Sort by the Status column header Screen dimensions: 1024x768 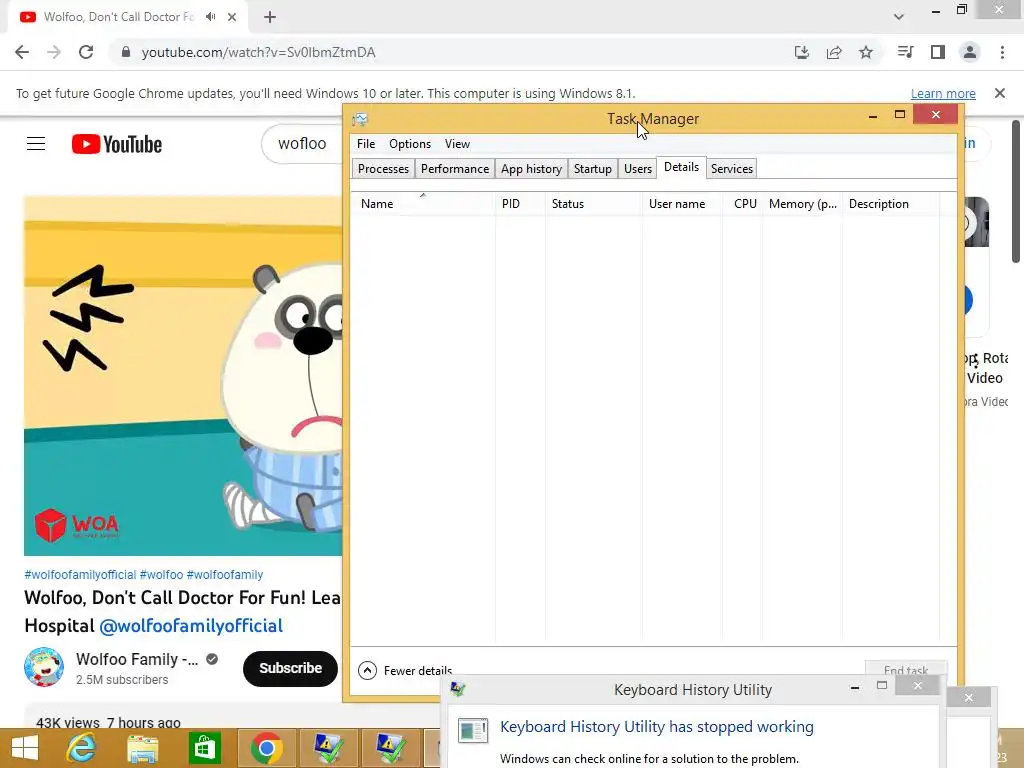(x=593, y=204)
